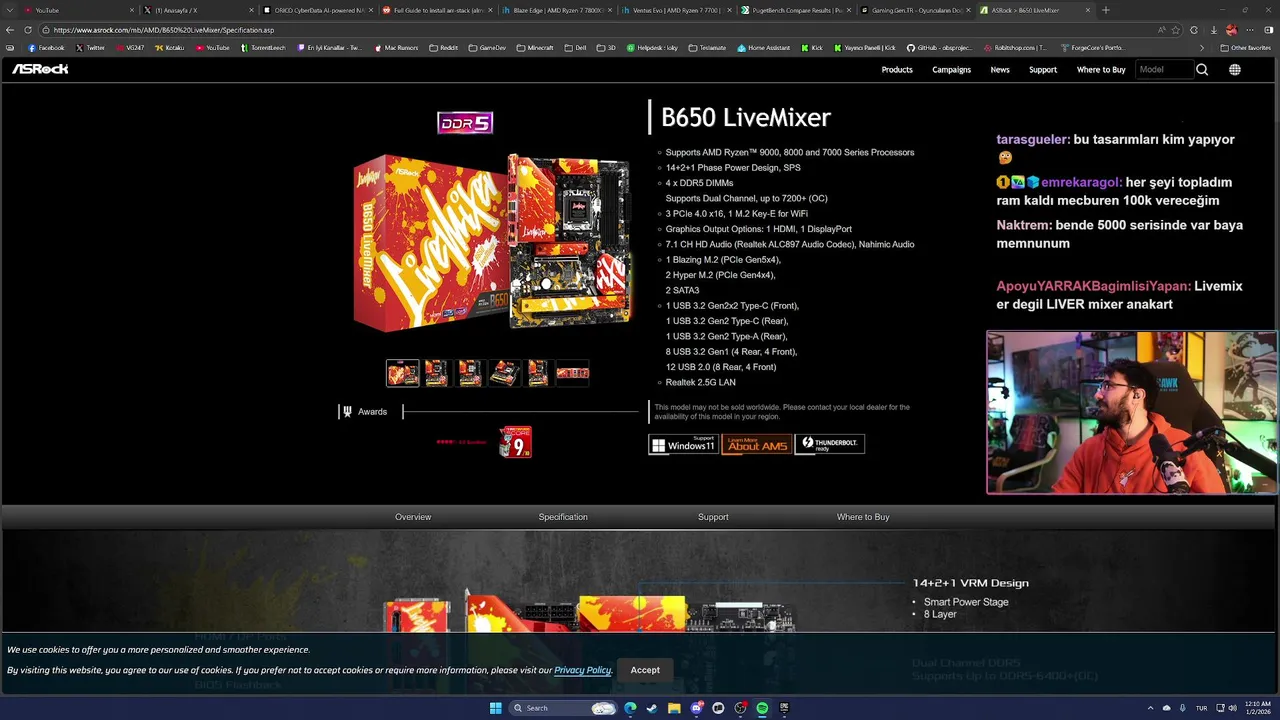
Task: Open the Support menu in header
Action: coord(1043,69)
